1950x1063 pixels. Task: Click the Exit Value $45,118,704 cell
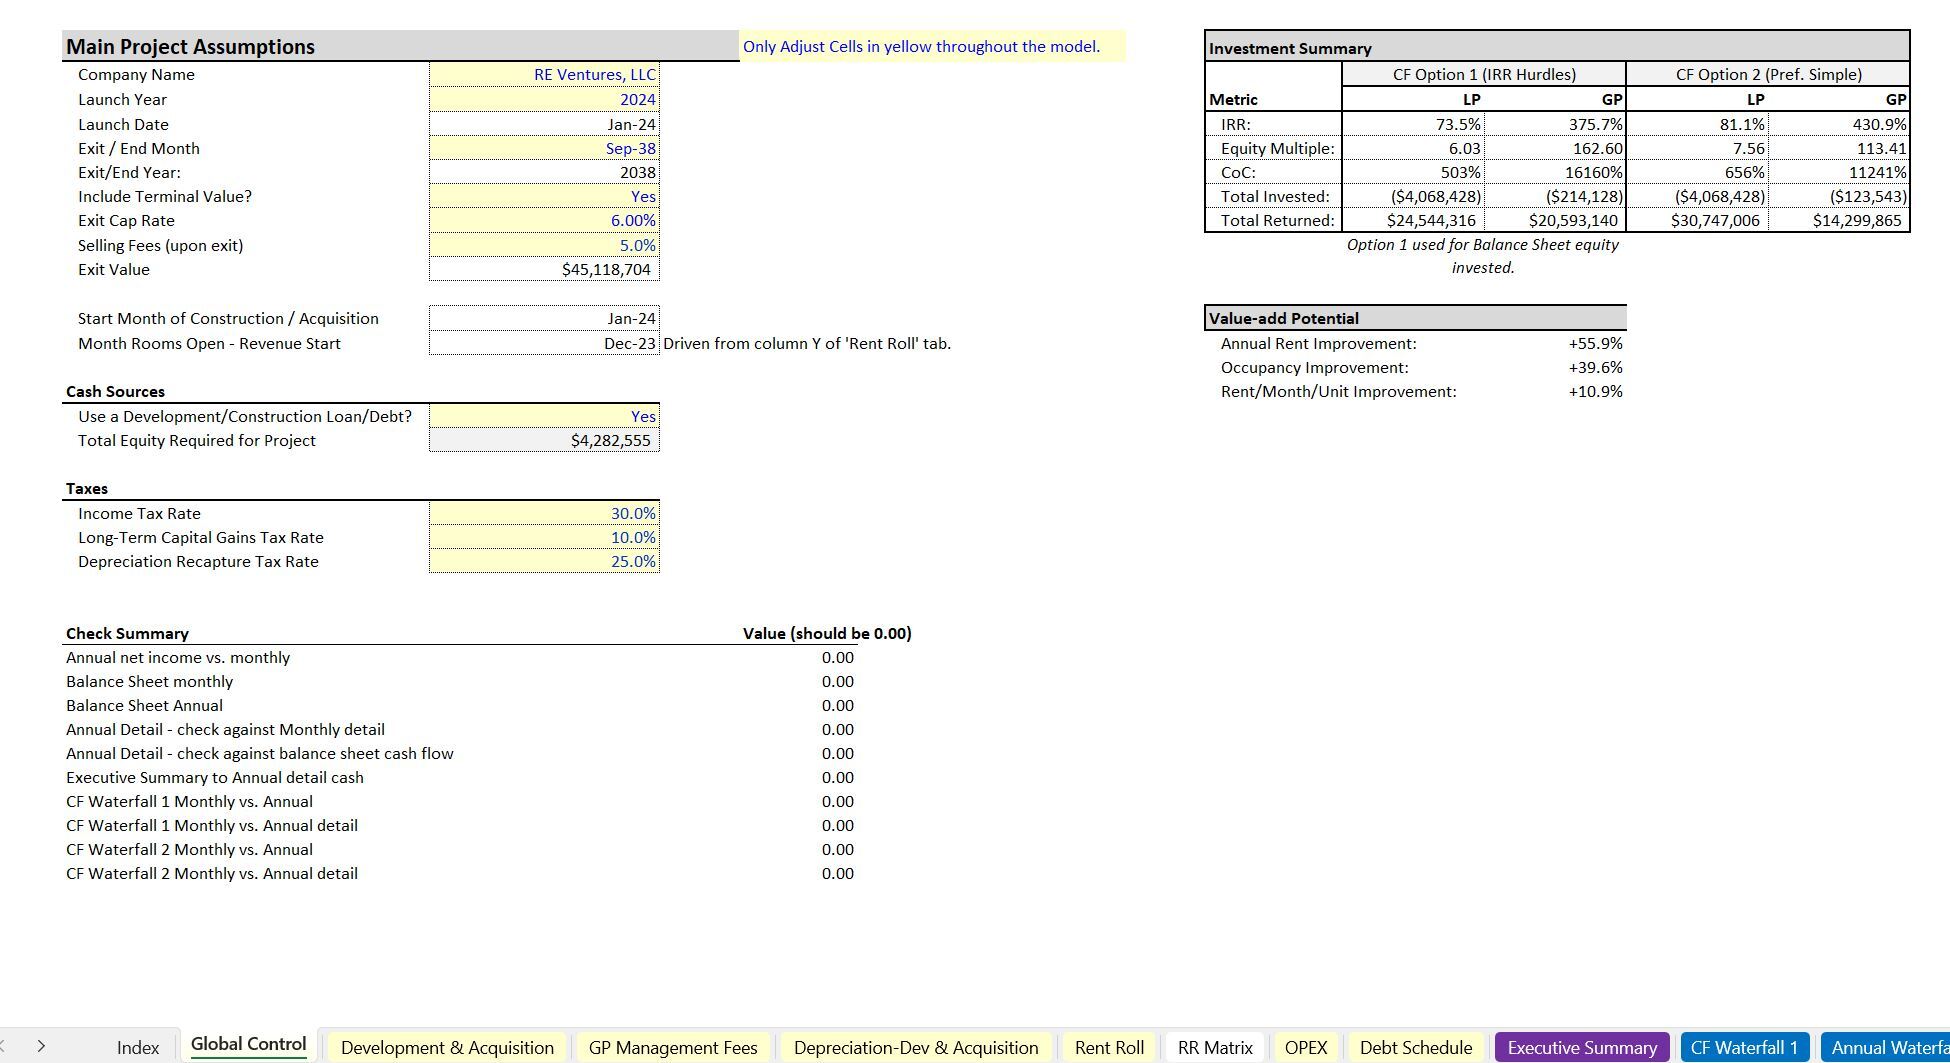[544, 269]
